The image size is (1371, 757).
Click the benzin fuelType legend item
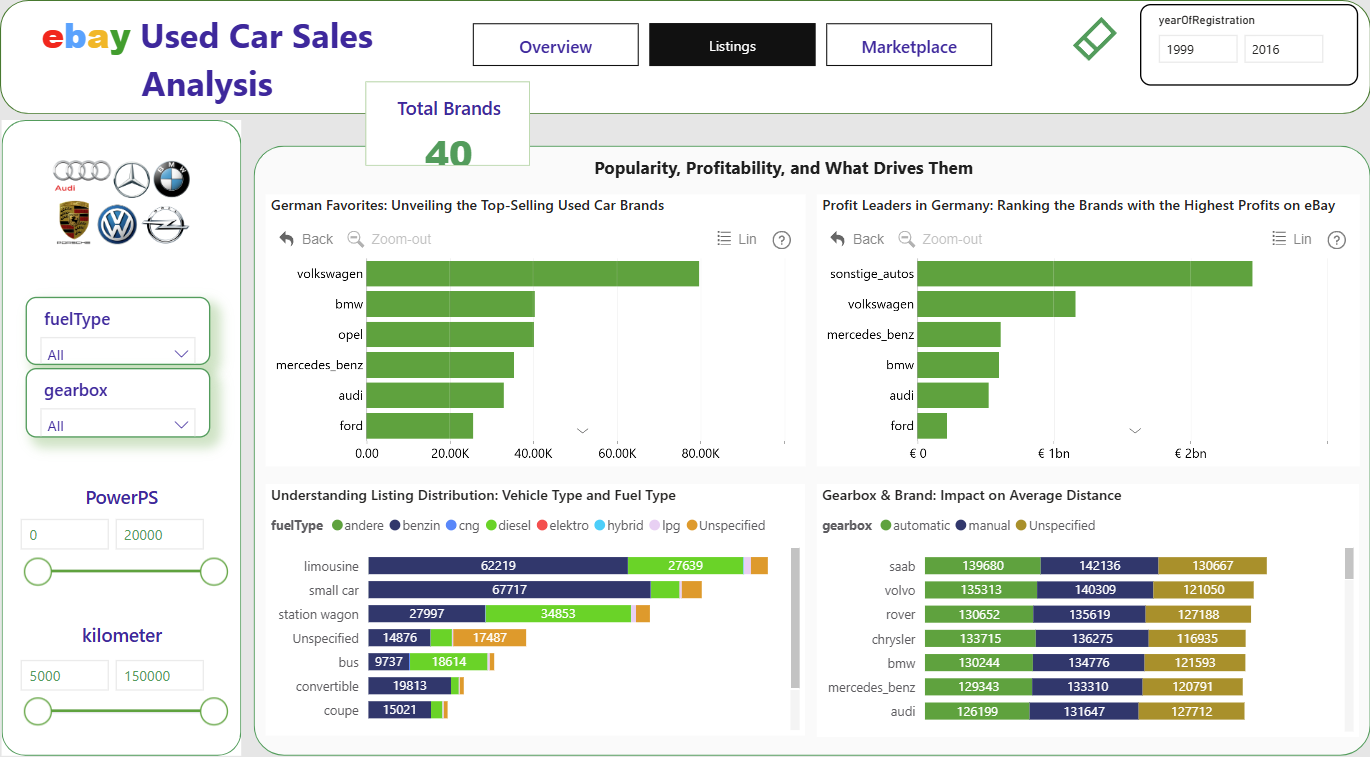415,525
